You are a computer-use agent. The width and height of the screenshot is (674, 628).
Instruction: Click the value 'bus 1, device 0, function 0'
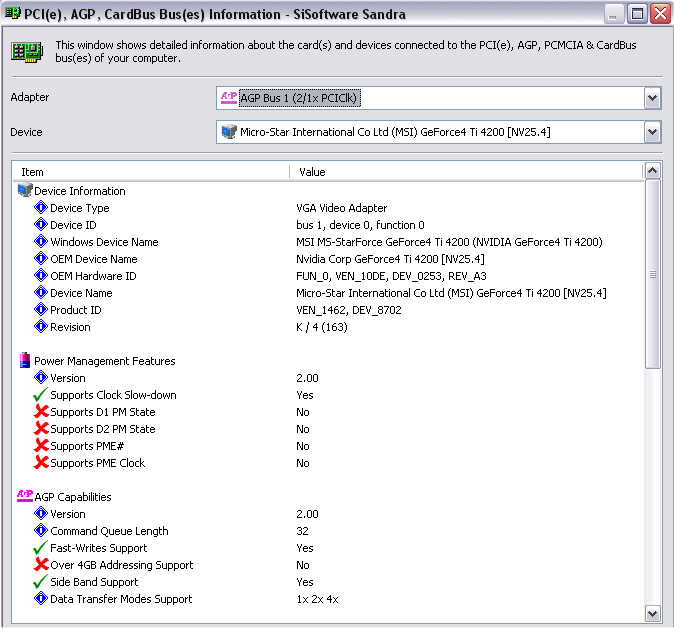pos(360,225)
